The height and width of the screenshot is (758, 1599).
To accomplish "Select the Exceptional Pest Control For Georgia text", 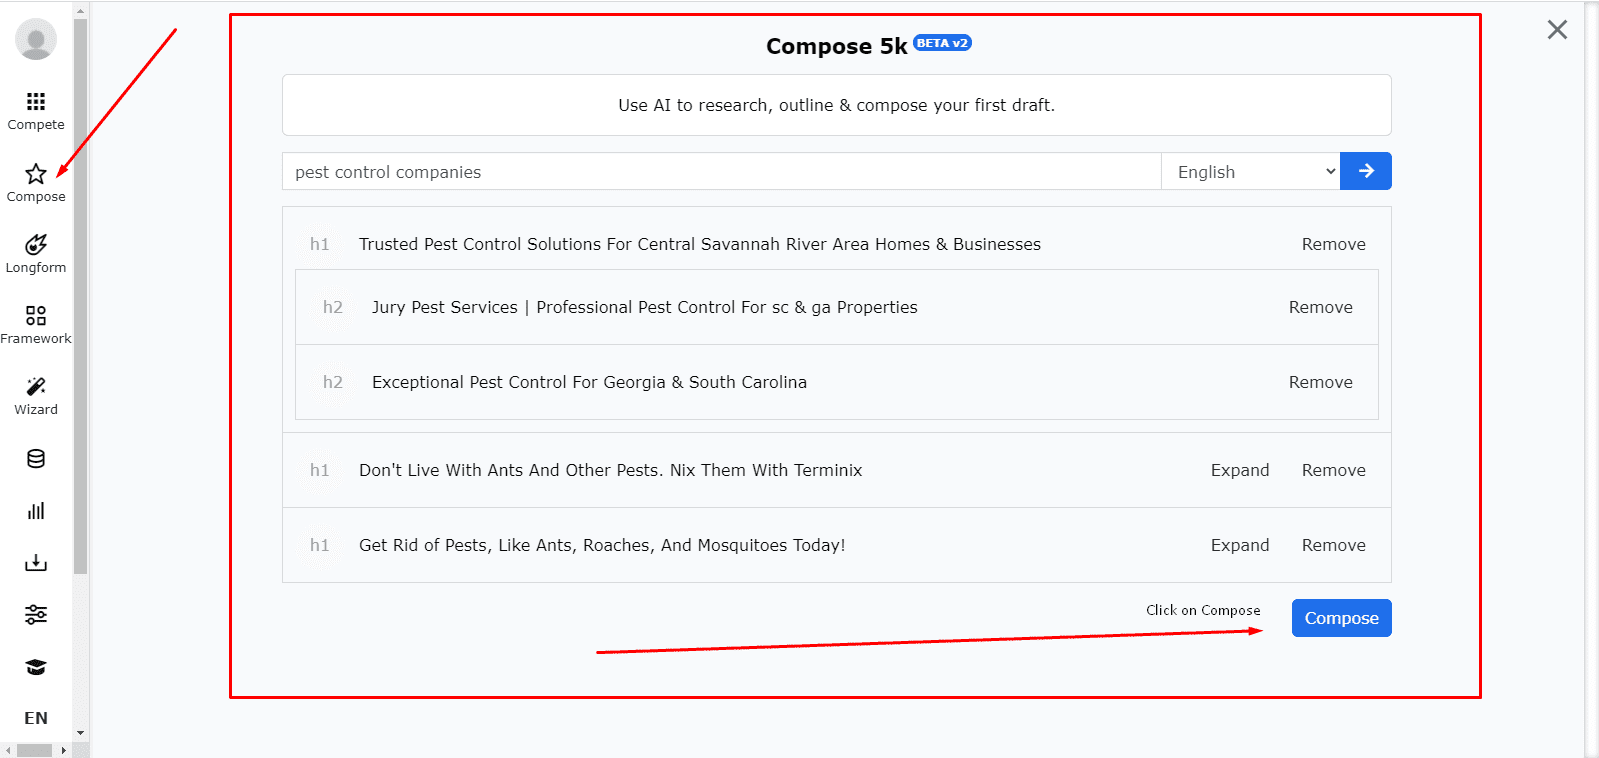I will click(589, 382).
